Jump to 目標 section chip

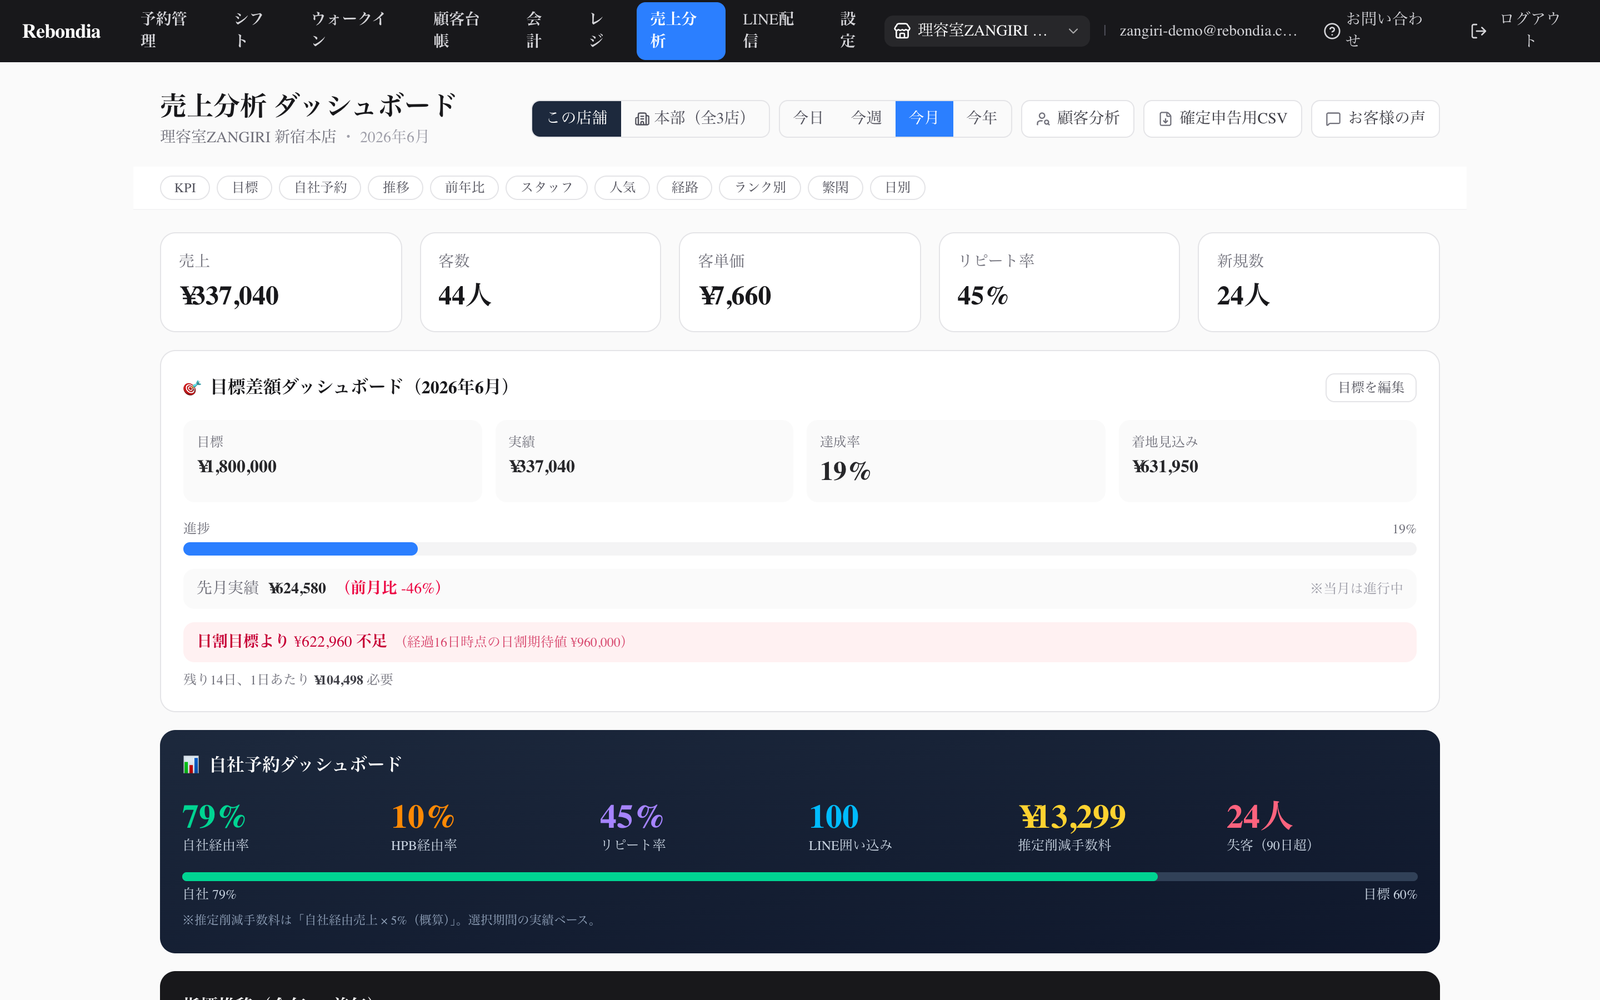245,187
